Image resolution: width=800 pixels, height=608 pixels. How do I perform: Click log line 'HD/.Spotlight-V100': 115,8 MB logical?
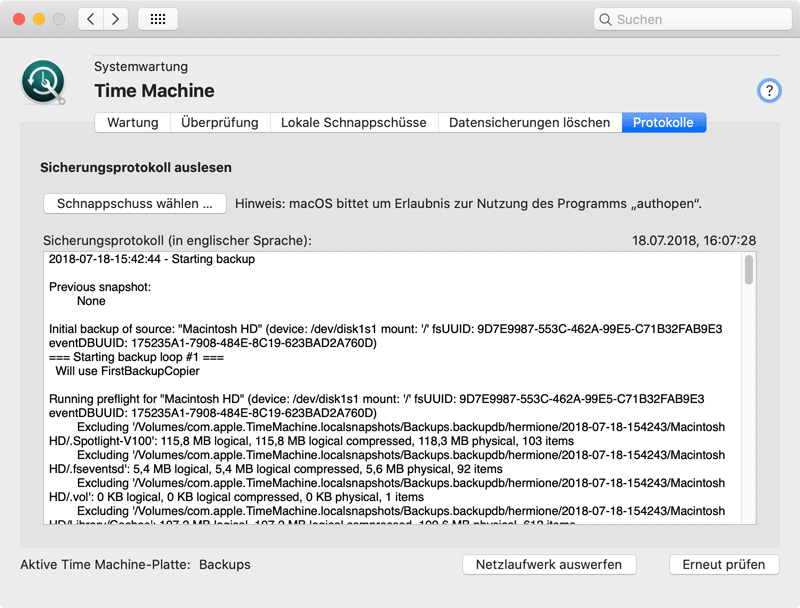[x=311, y=441]
